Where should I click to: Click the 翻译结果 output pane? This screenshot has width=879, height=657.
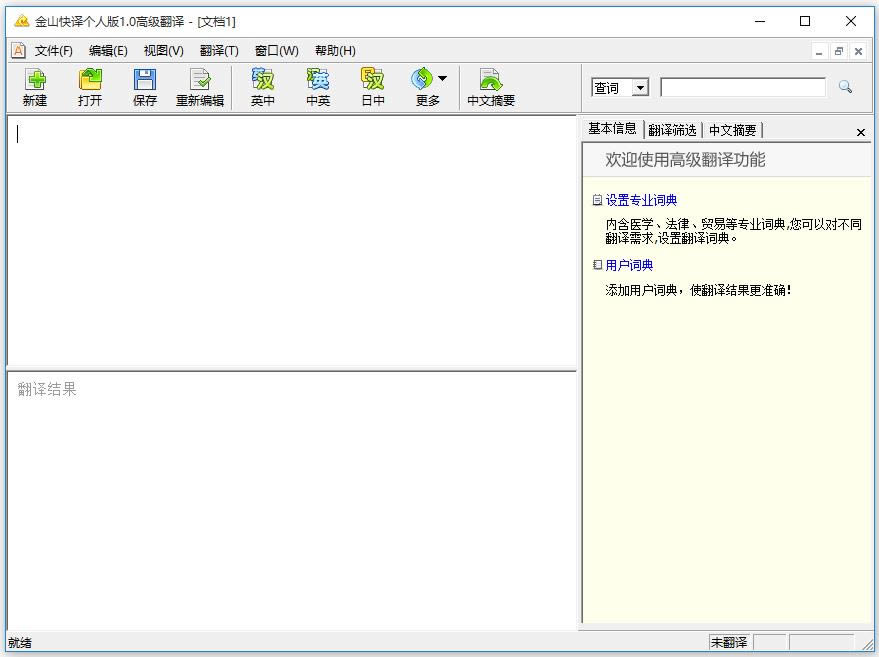pos(292,500)
